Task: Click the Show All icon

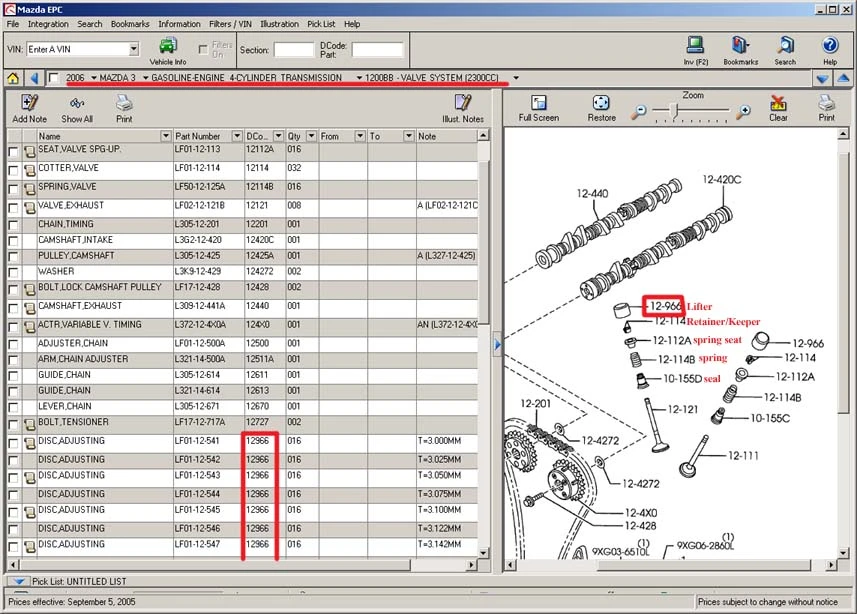Action: click(77, 103)
